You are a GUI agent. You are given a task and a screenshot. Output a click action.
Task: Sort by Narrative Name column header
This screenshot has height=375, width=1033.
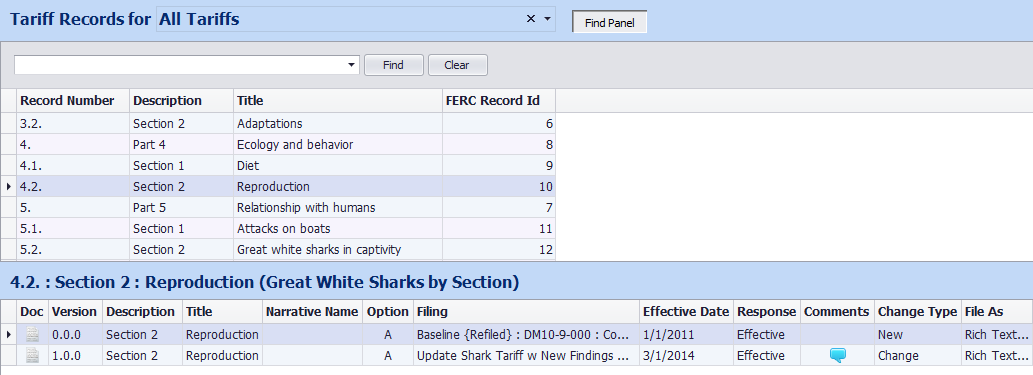pyautogui.click(x=312, y=312)
